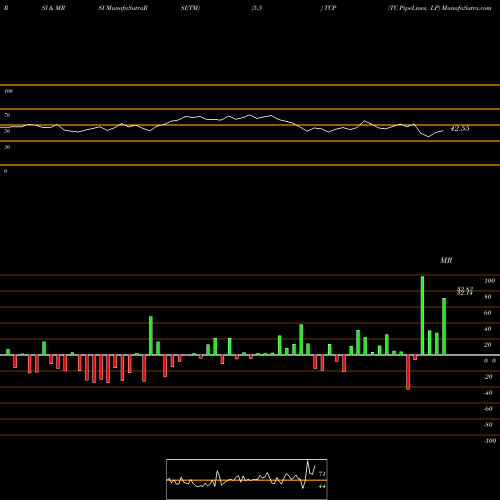Screen dimensions: 500x500
Task: Click the 60 label on the MR axis
Action: [487, 313]
